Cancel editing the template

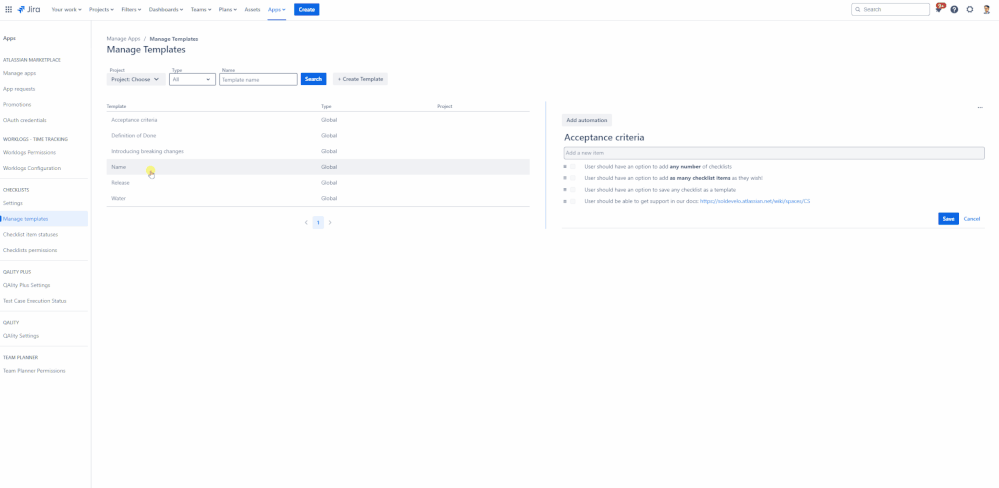pyautogui.click(x=972, y=219)
